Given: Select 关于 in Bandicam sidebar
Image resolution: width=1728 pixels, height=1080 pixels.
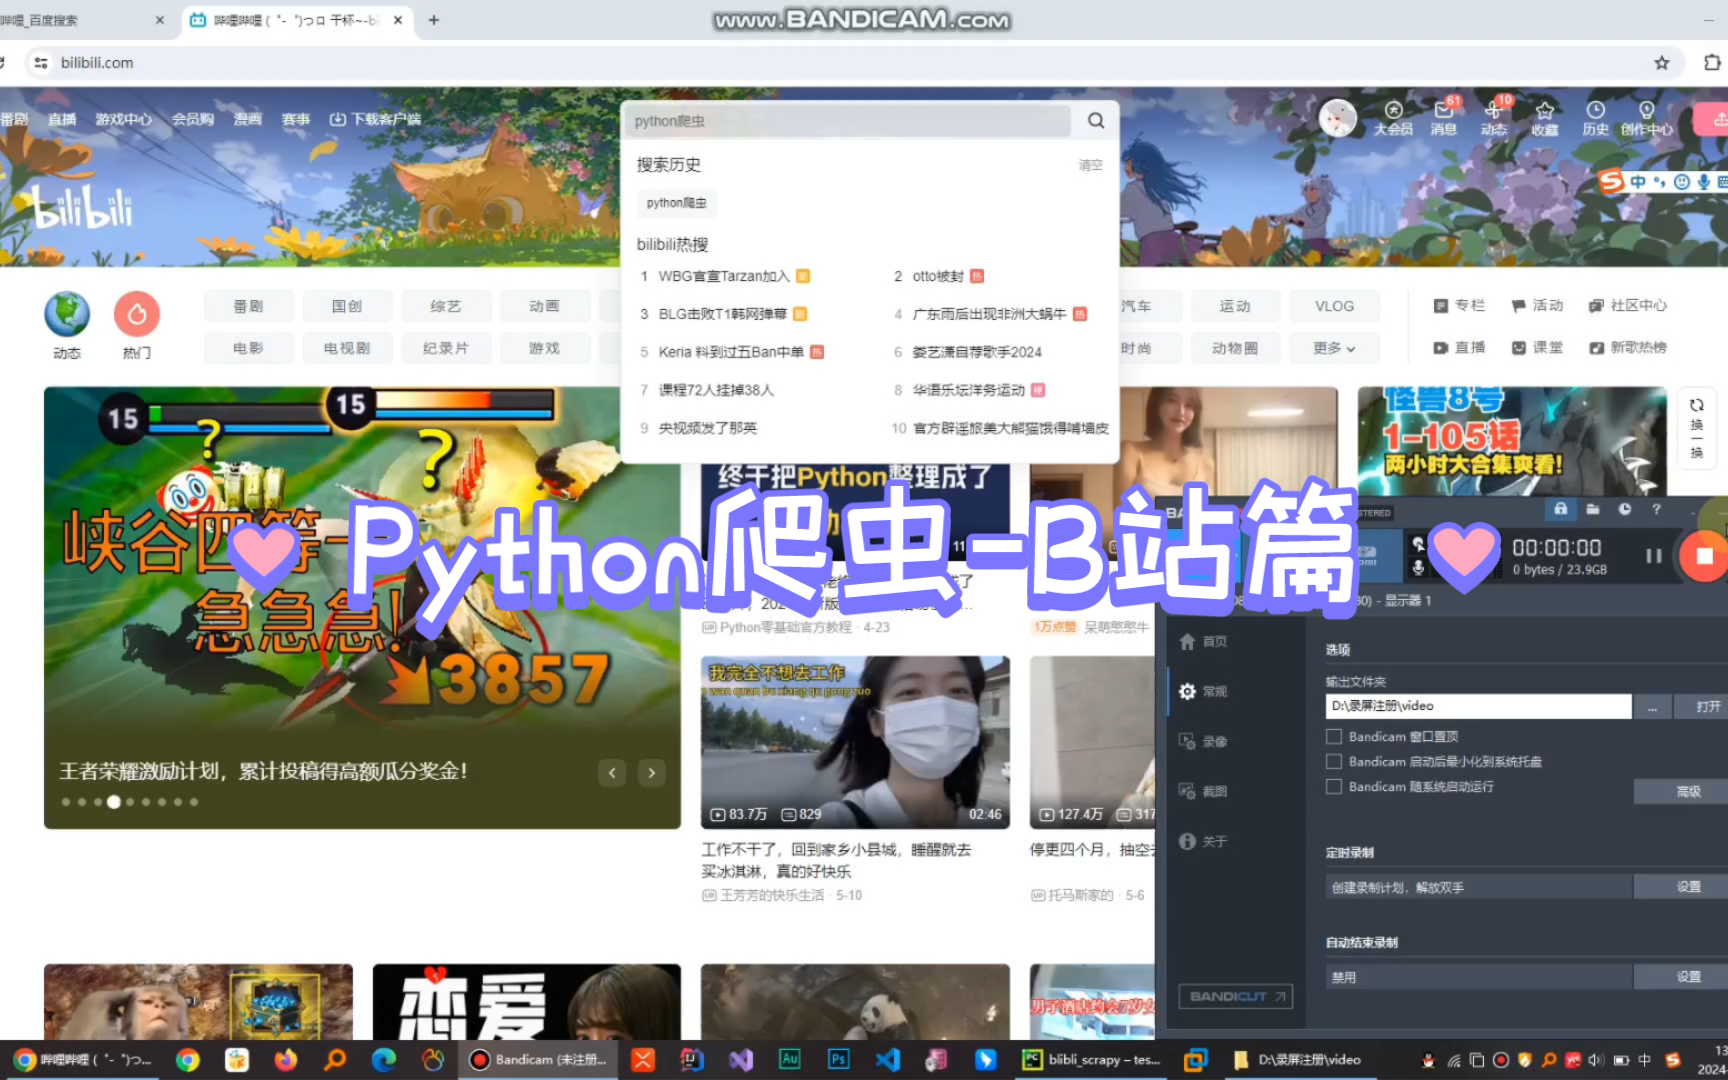Looking at the screenshot, I should tap(1204, 842).
